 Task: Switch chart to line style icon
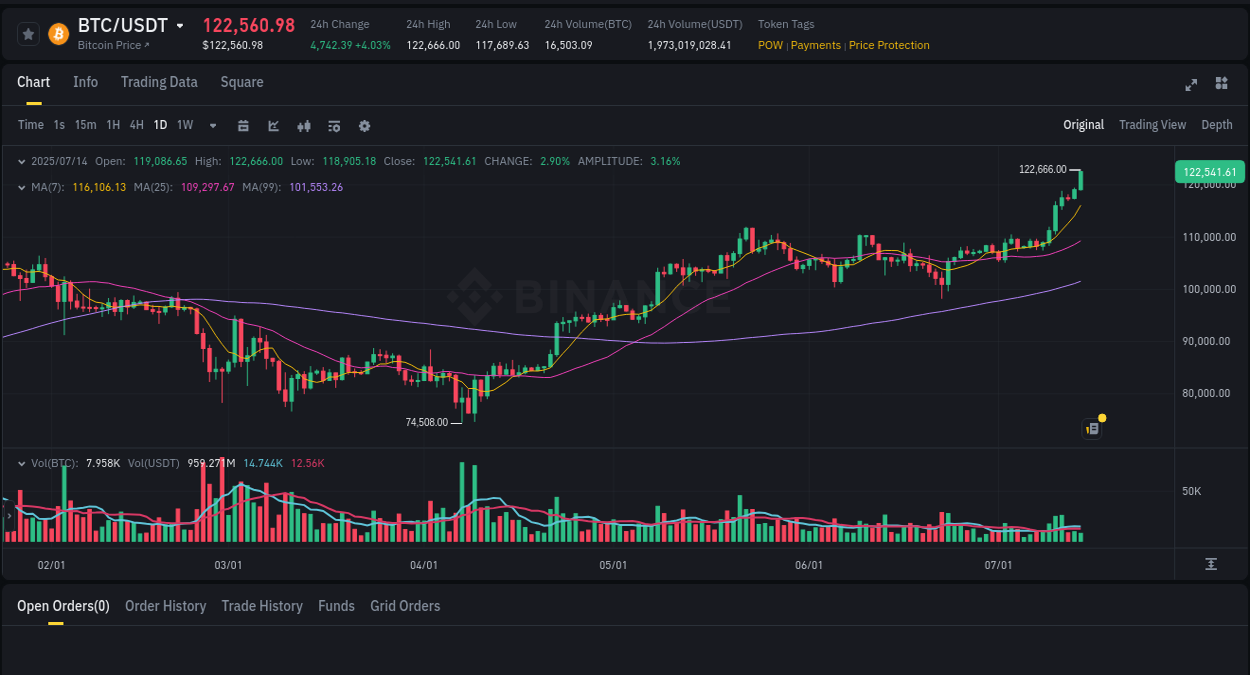point(272,126)
